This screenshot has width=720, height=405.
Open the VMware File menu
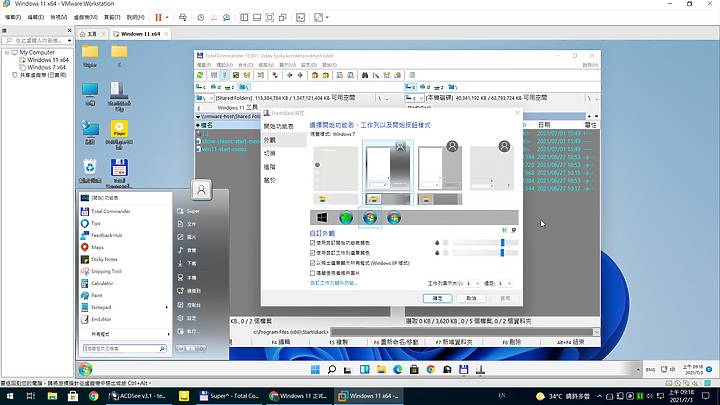[x=13, y=17]
